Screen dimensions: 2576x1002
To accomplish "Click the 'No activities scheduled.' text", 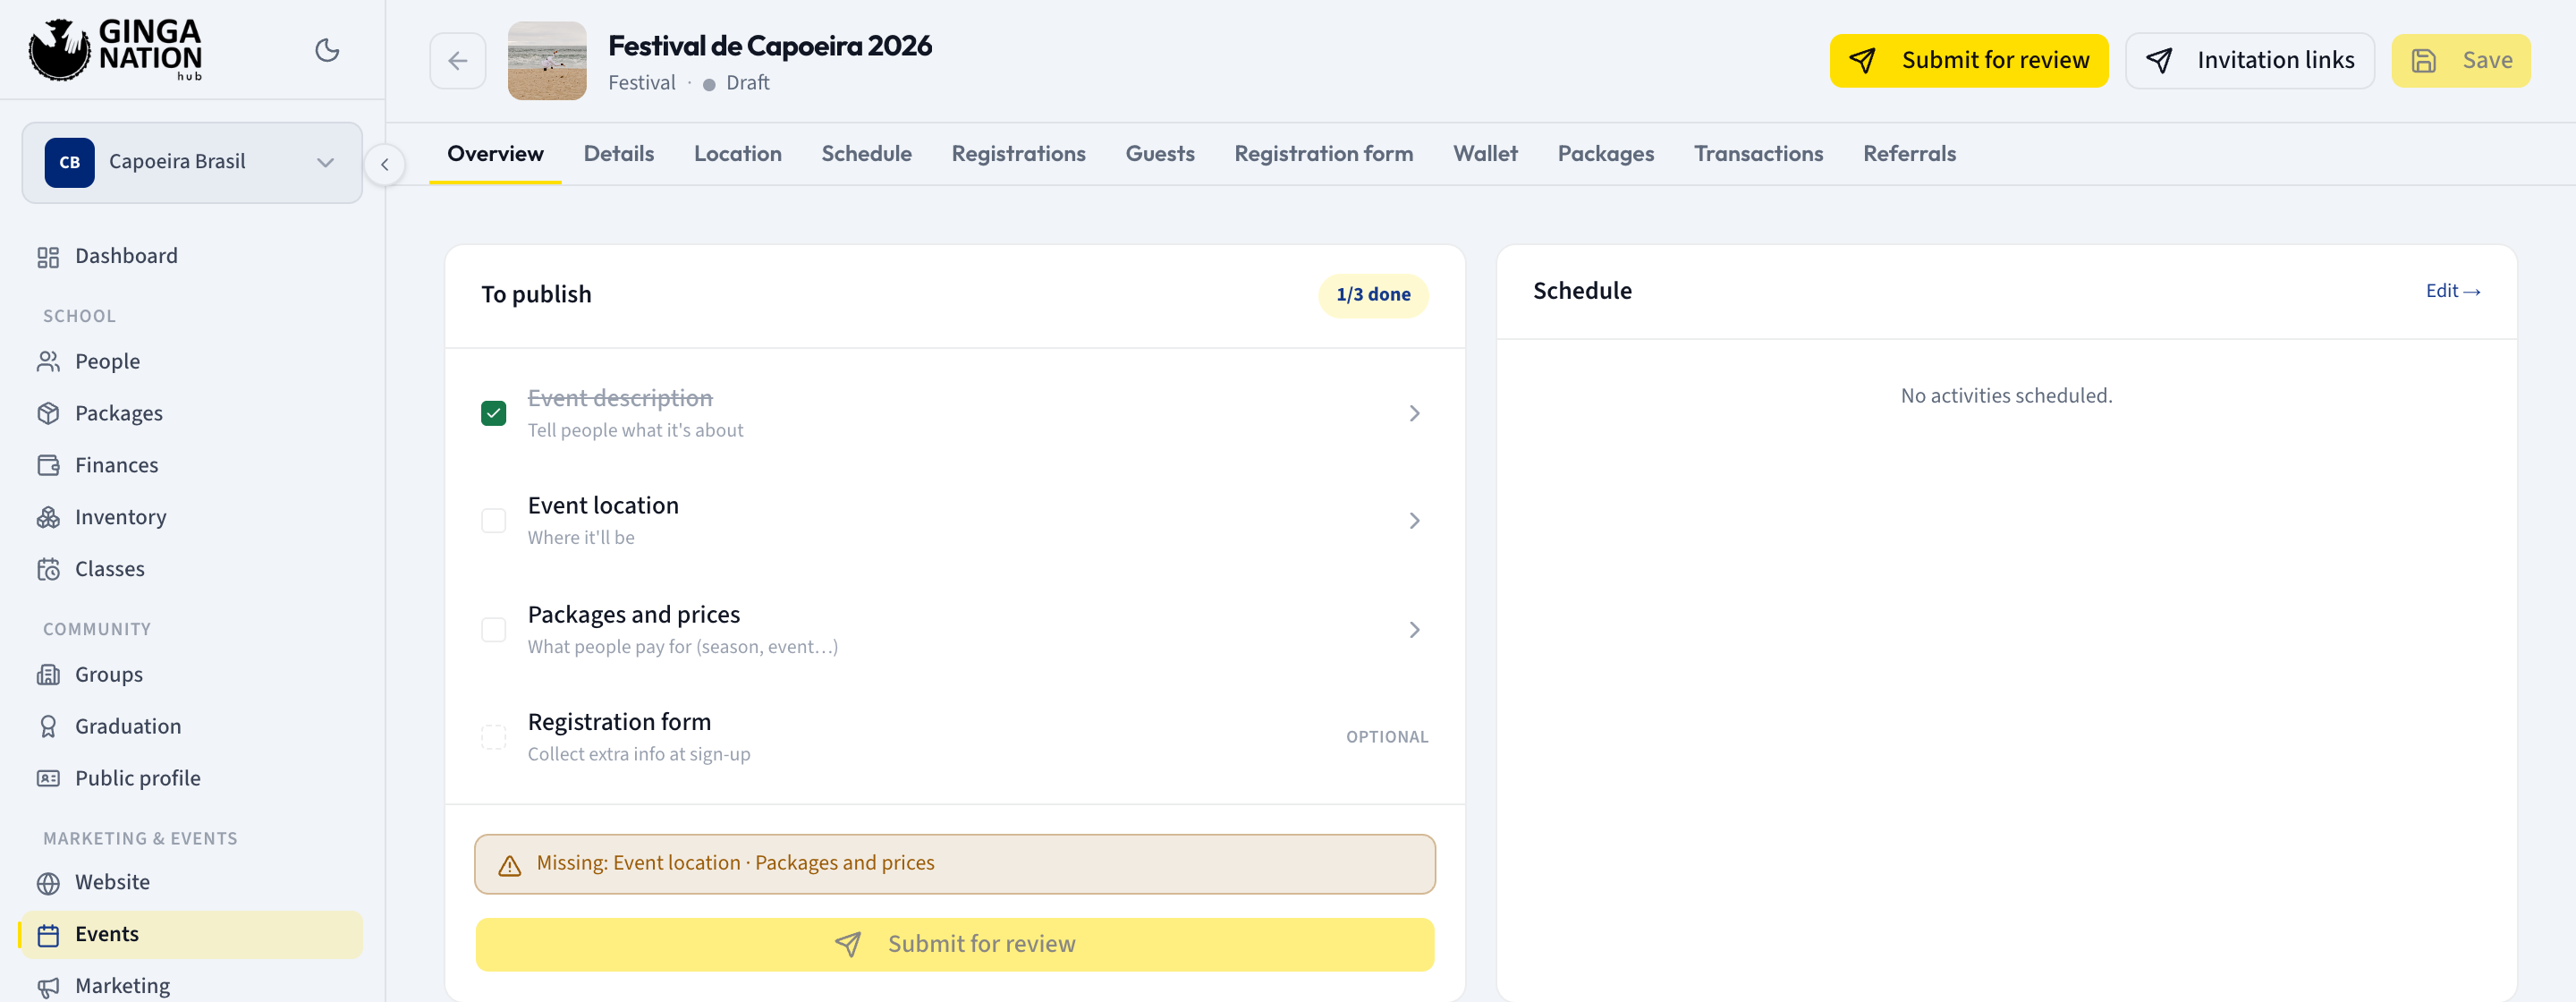I will click(x=2006, y=396).
